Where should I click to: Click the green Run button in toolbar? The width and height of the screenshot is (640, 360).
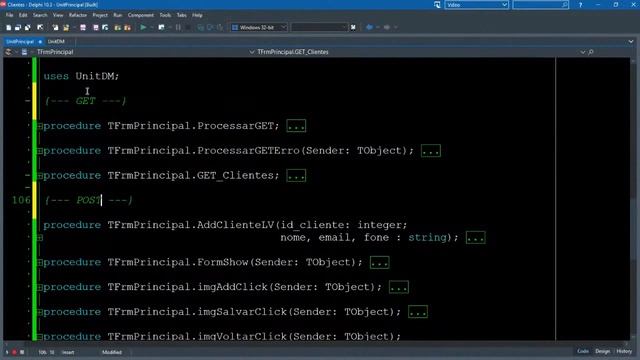(x=143, y=27)
